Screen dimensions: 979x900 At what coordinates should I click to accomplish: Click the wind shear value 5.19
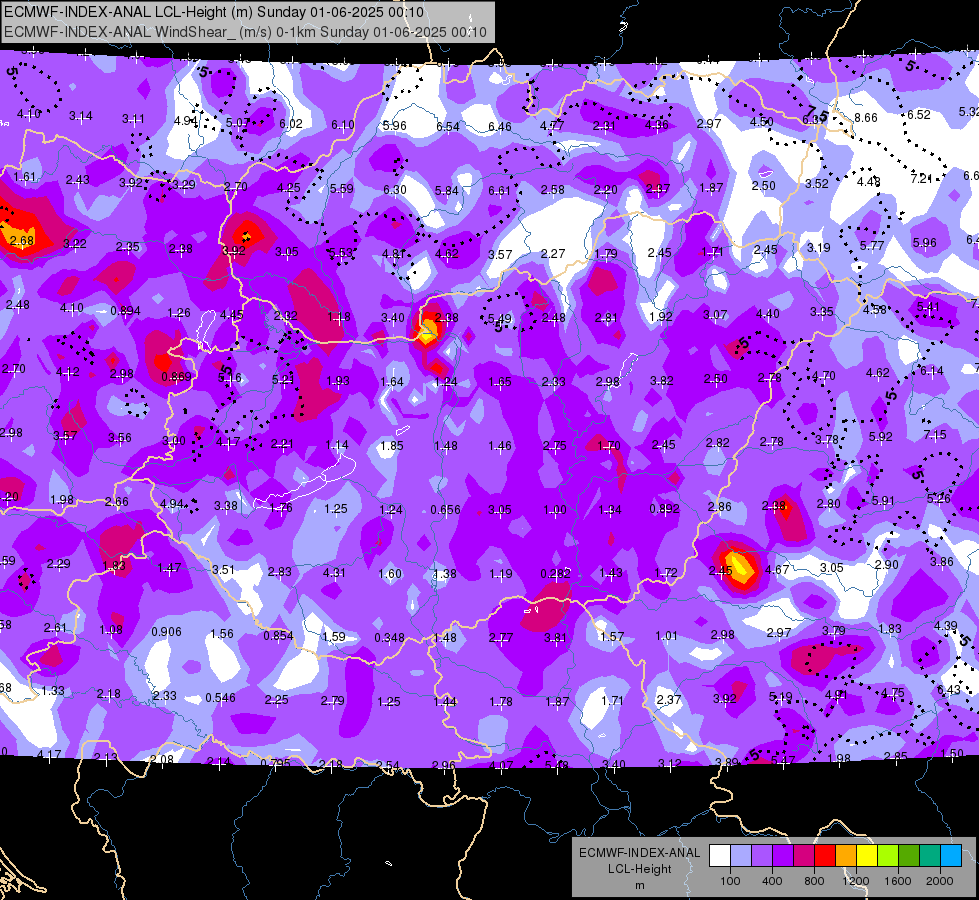780,696
